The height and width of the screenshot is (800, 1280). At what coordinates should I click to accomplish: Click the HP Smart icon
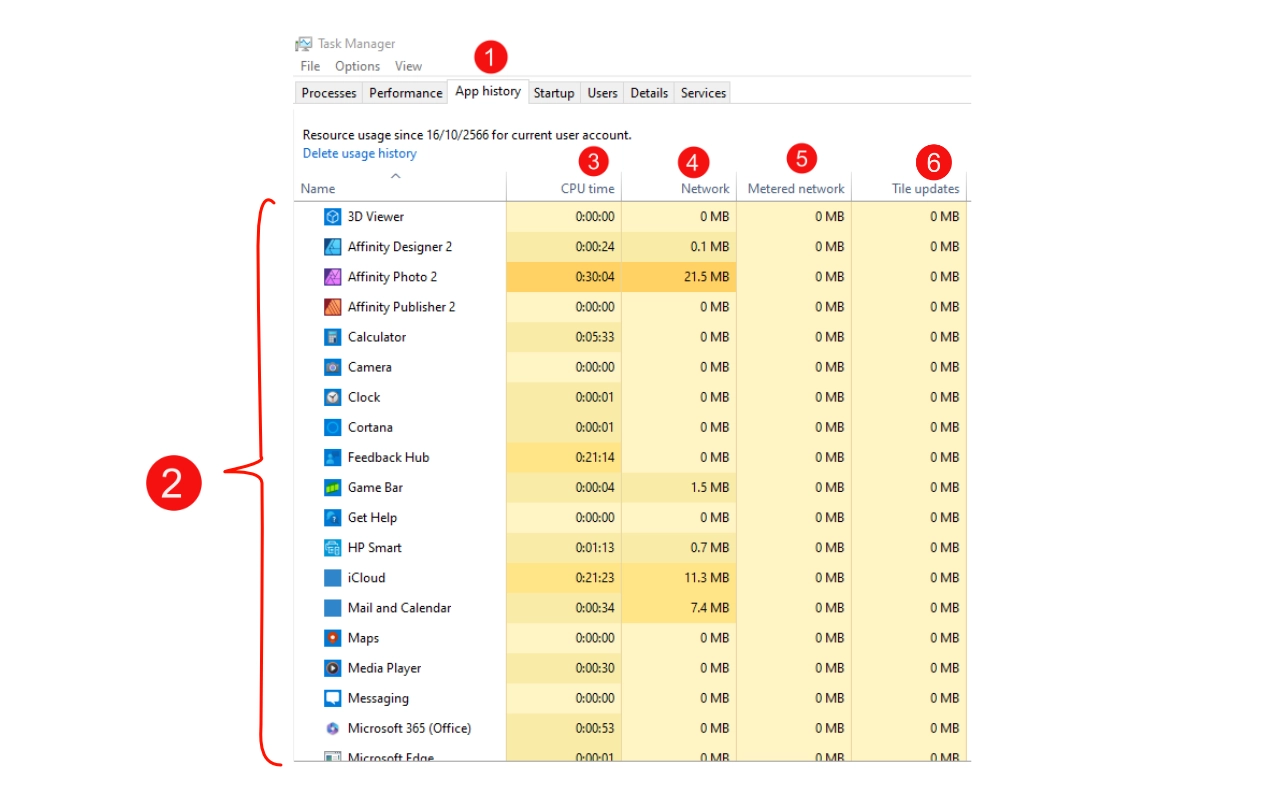333,547
